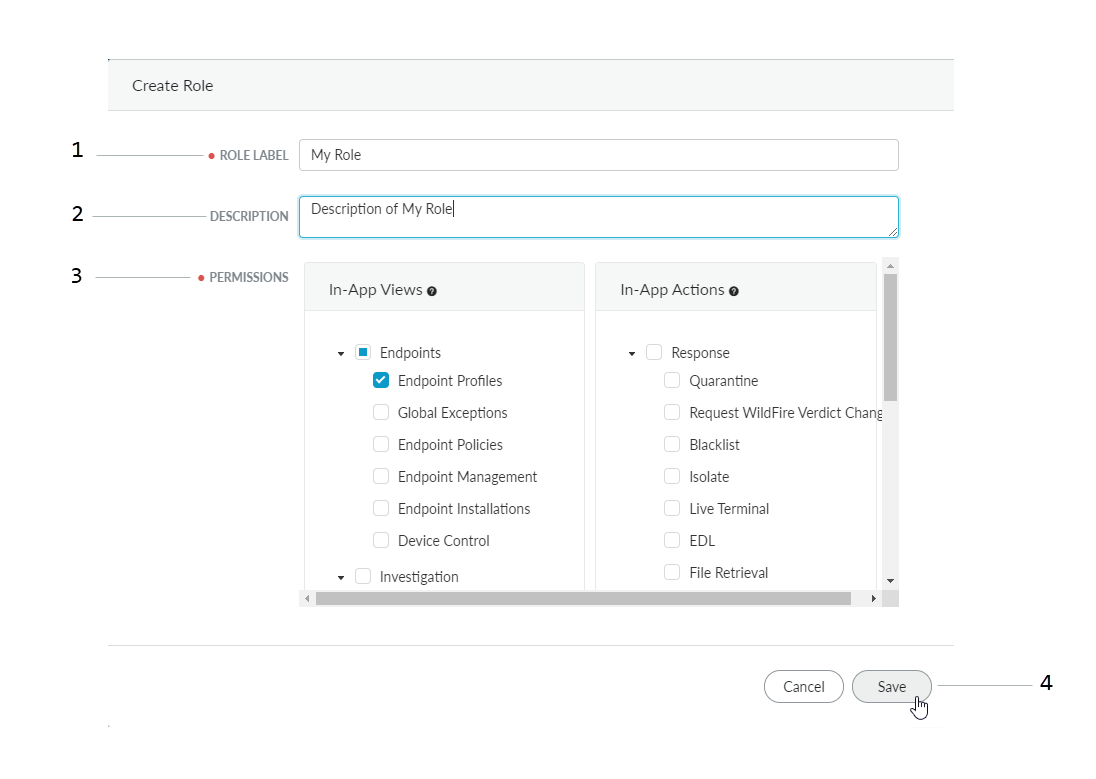1096x779 pixels.
Task: Click the vertical scrollbar down arrow
Action: (x=890, y=580)
